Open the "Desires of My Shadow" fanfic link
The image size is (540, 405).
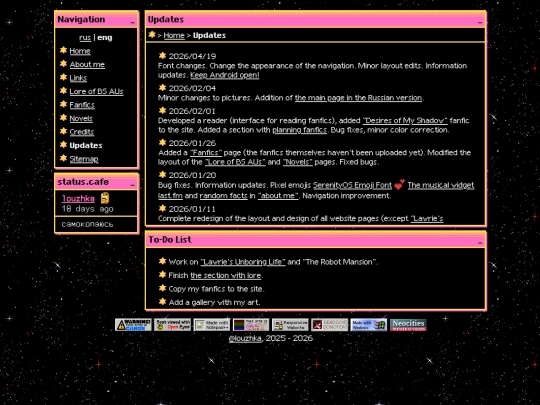click(405, 121)
